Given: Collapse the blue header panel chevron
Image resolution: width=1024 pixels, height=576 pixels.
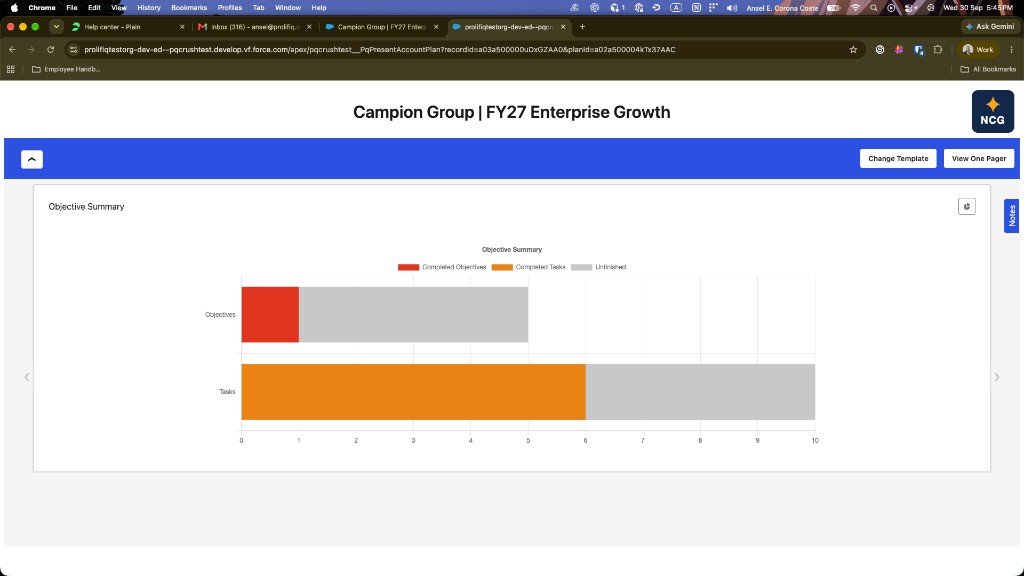Looking at the screenshot, I should click(31, 159).
